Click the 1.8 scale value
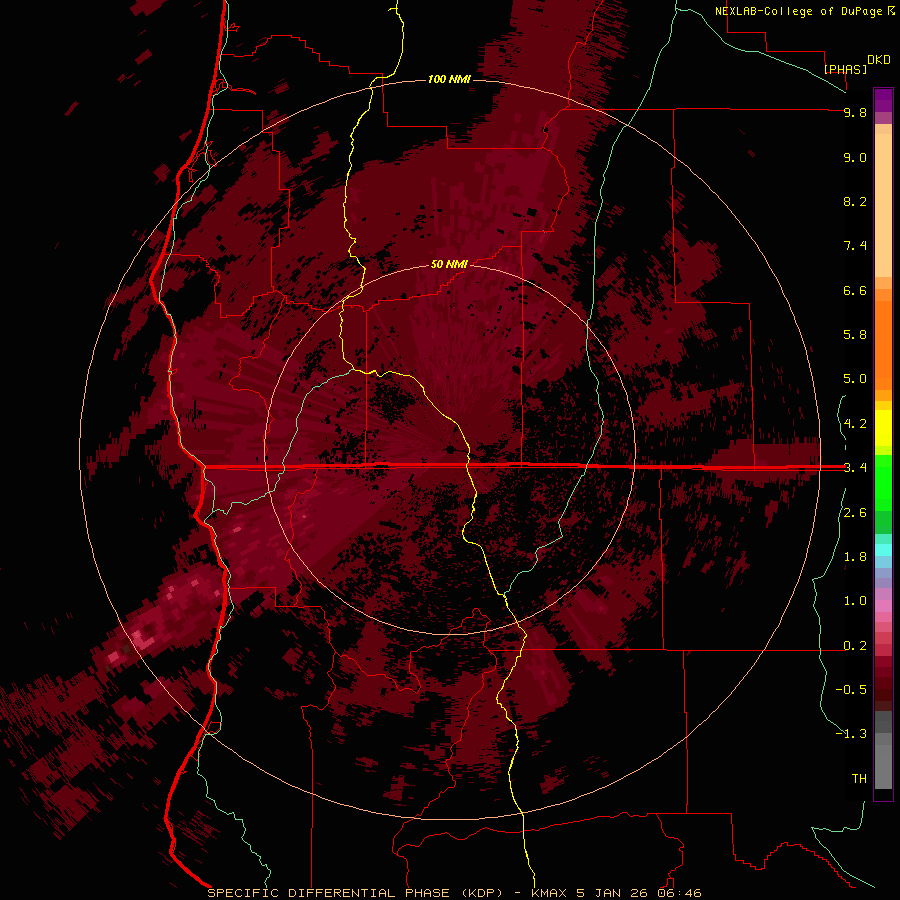 point(855,557)
